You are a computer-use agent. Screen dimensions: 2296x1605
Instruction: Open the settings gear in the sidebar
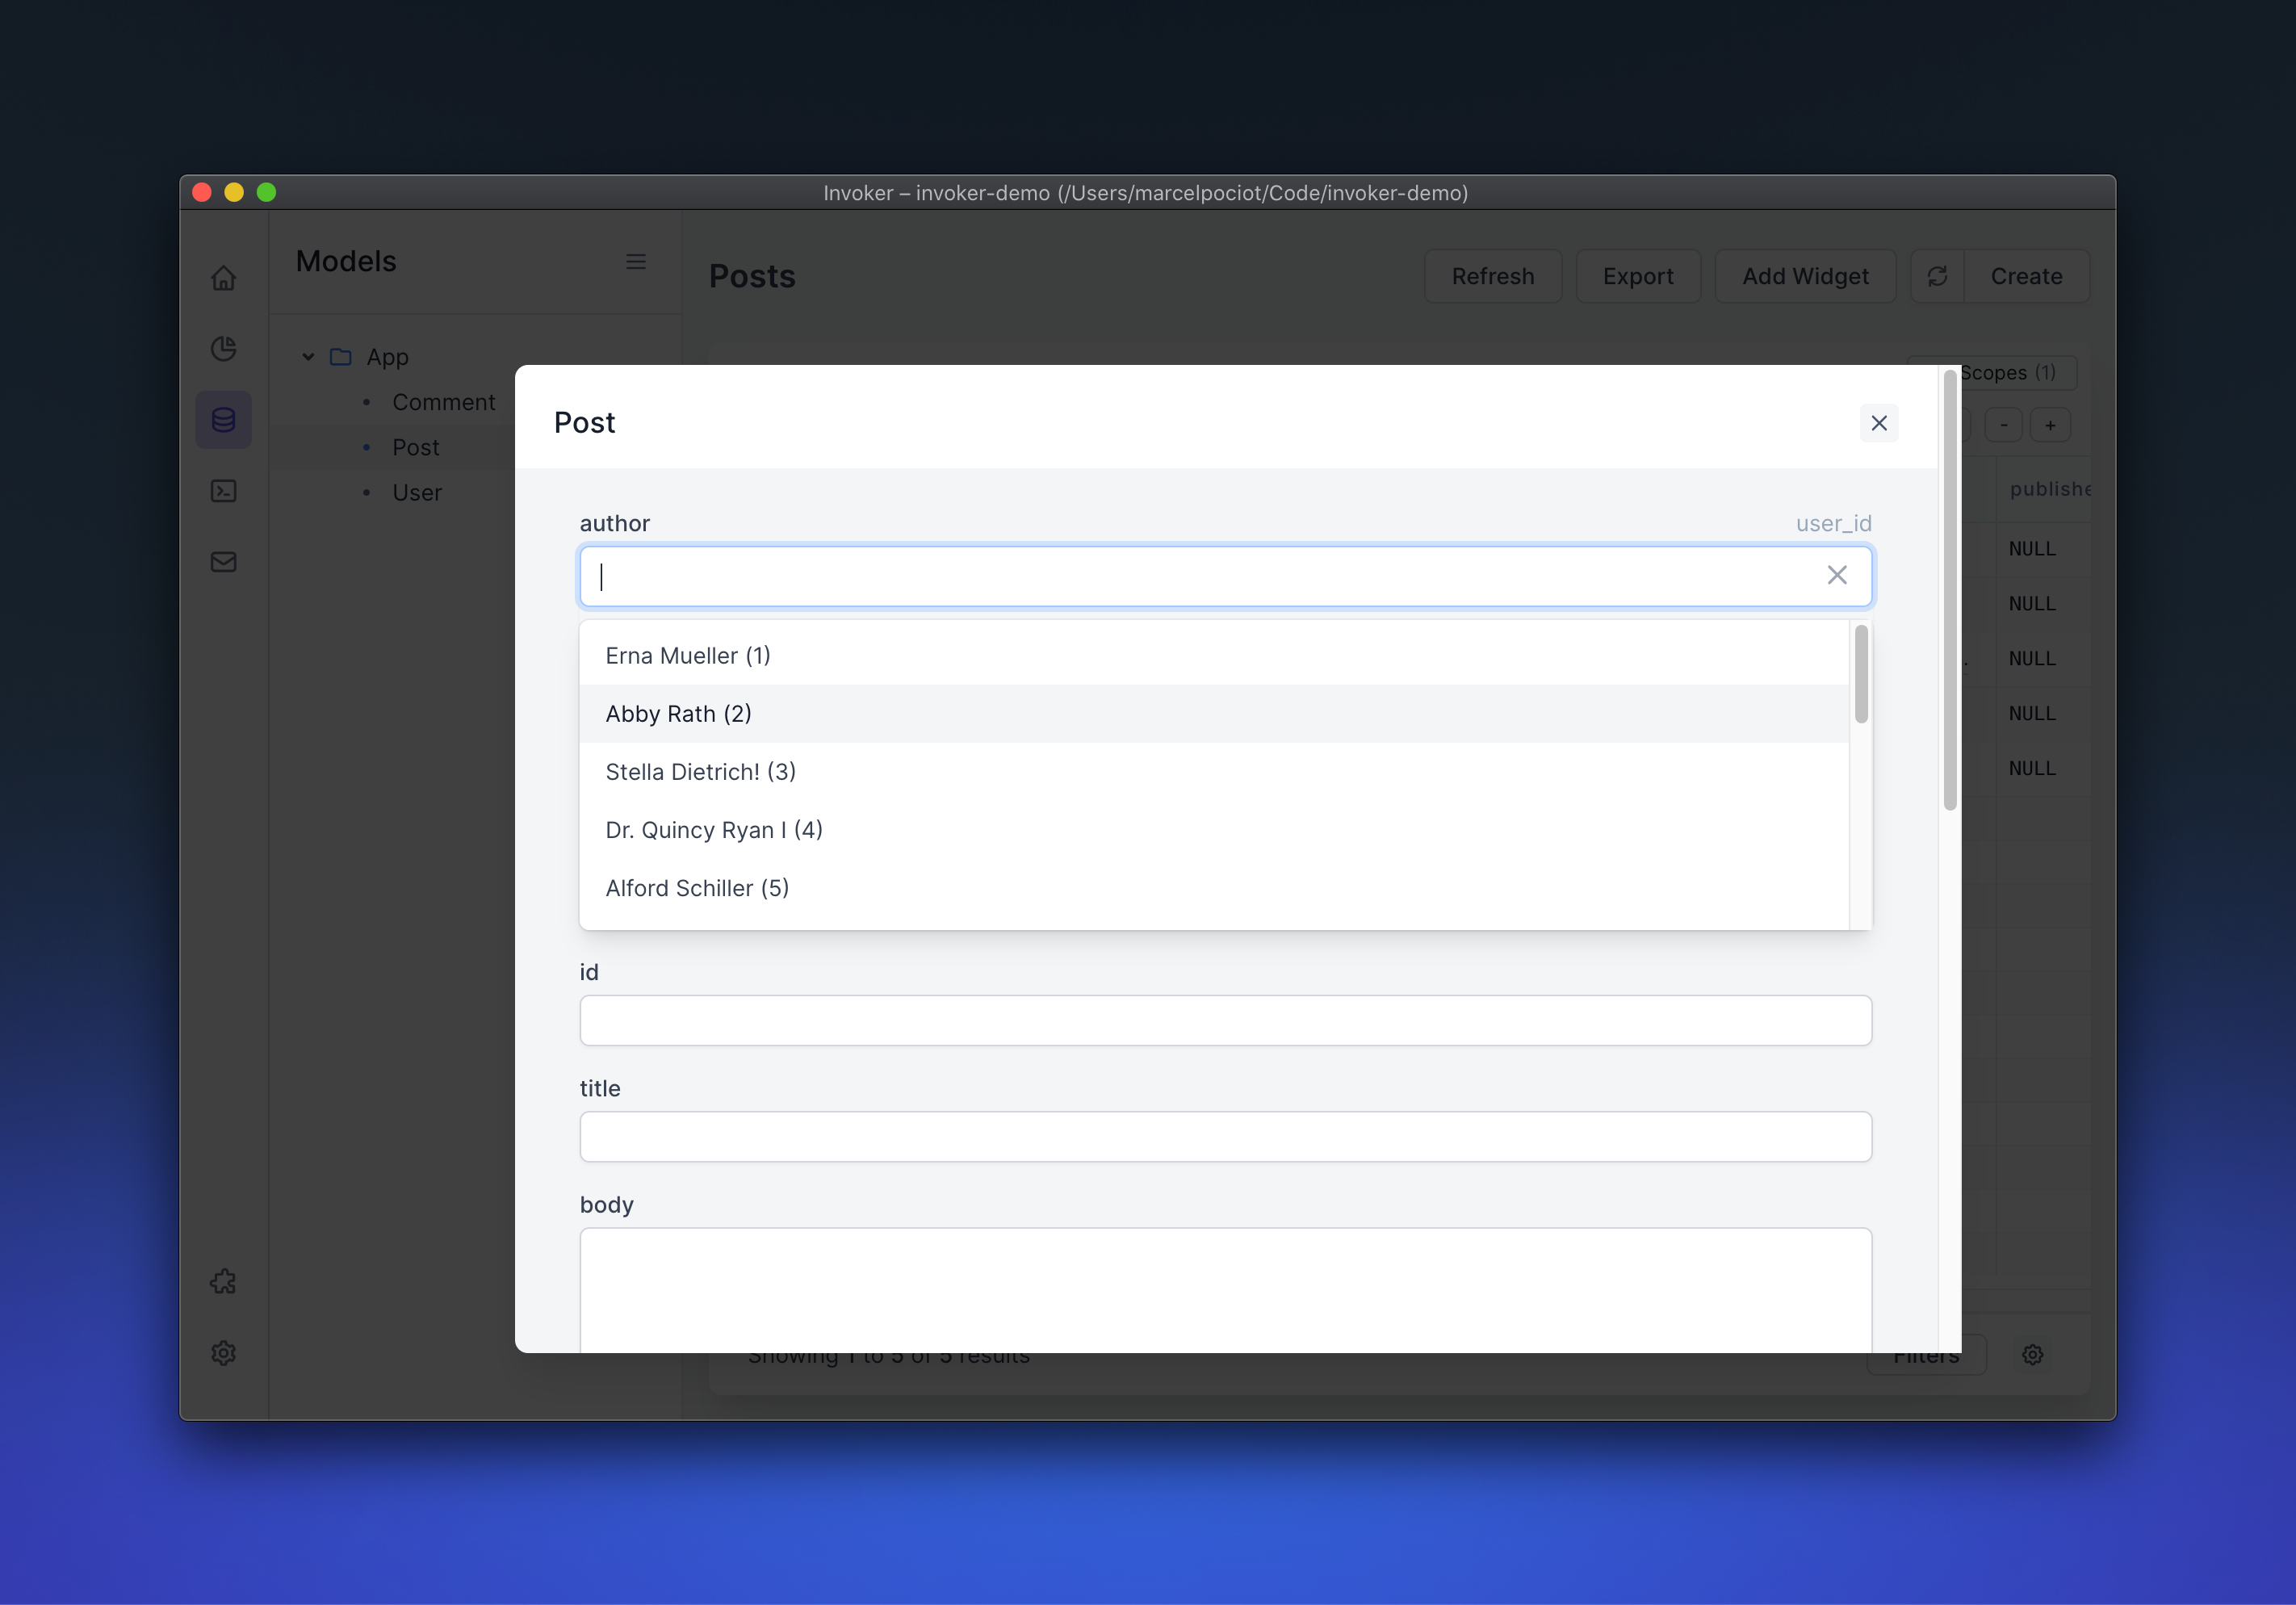tap(223, 1353)
